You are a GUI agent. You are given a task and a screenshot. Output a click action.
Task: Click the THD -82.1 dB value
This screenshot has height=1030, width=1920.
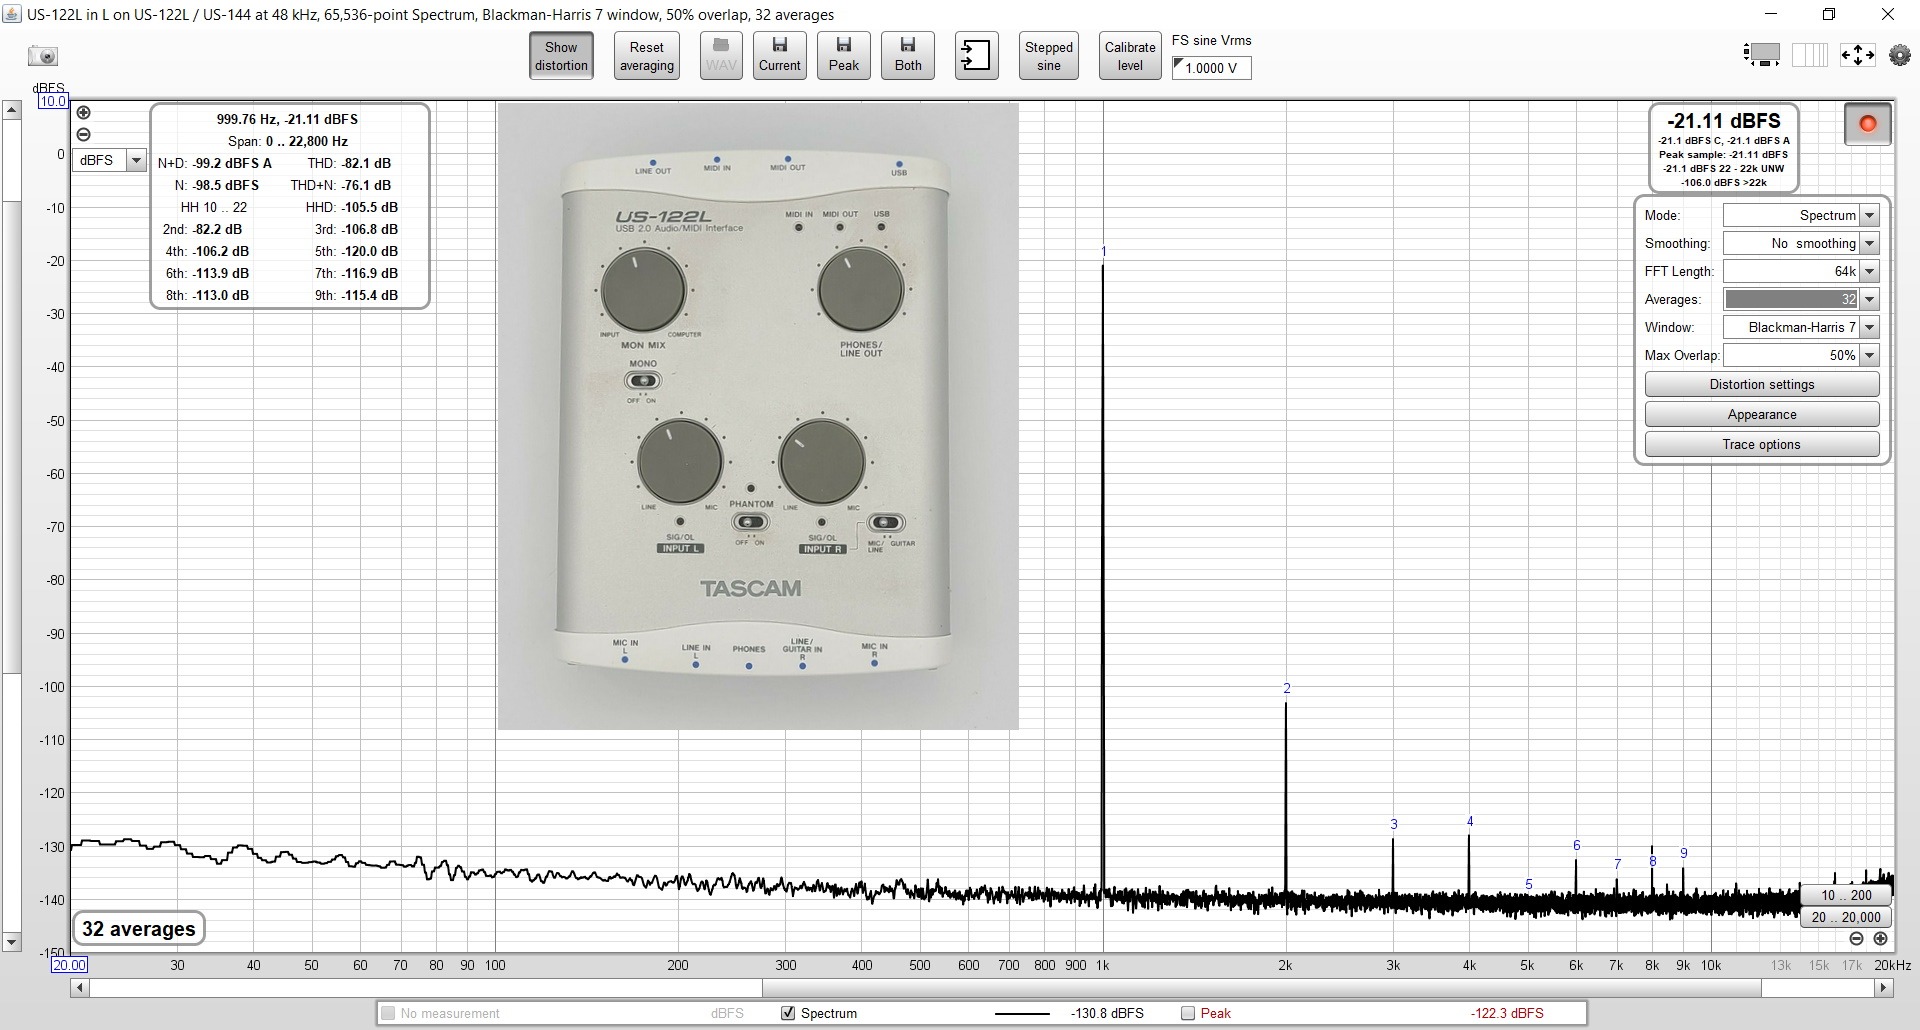click(366, 163)
